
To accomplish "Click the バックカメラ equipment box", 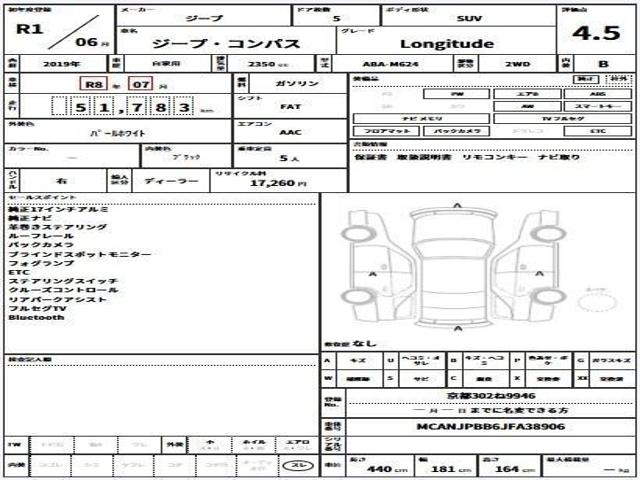I will (457, 131).
